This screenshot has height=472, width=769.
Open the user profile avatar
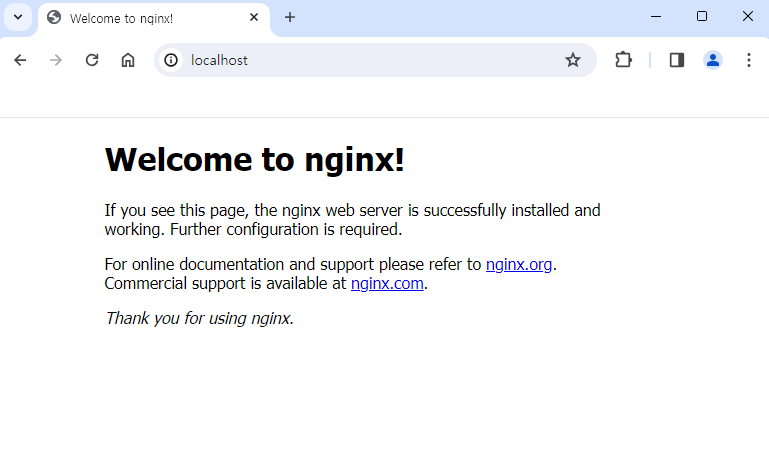713,60
